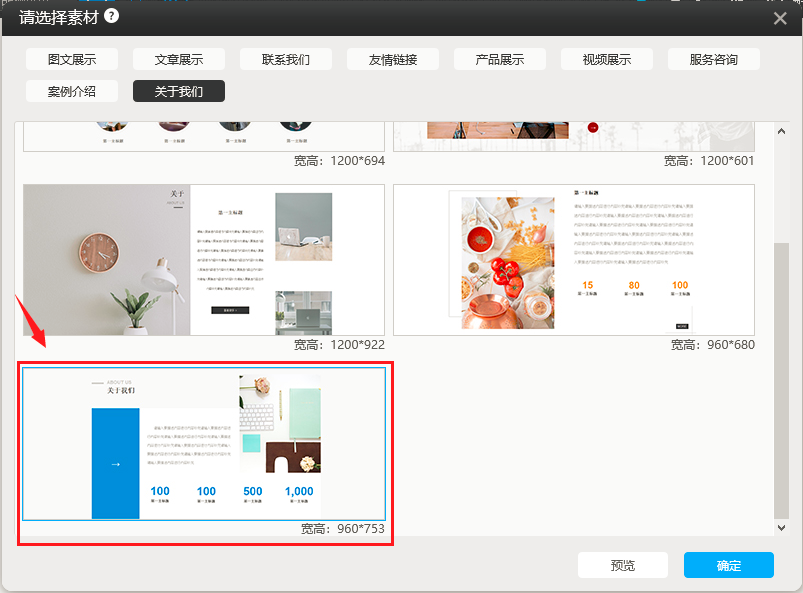803x593 pixels.
Task: Choose the food photo template thumbnail
Action: (574, 260)
